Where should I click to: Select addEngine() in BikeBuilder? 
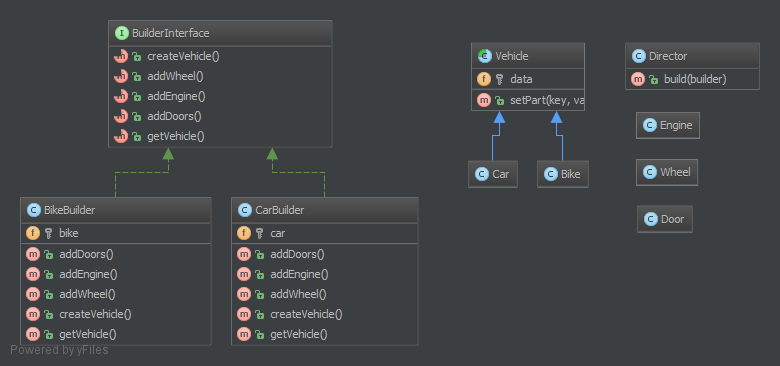88,274
